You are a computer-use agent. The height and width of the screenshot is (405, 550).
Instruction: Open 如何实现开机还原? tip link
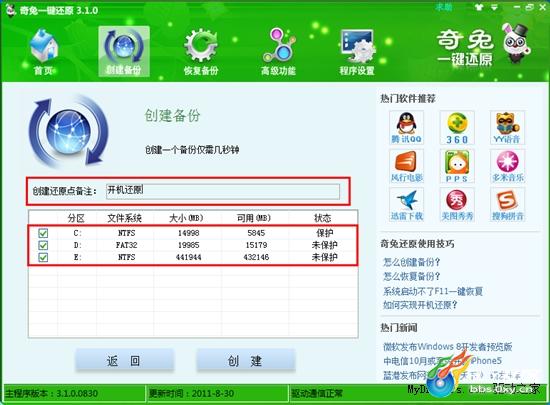420,305
